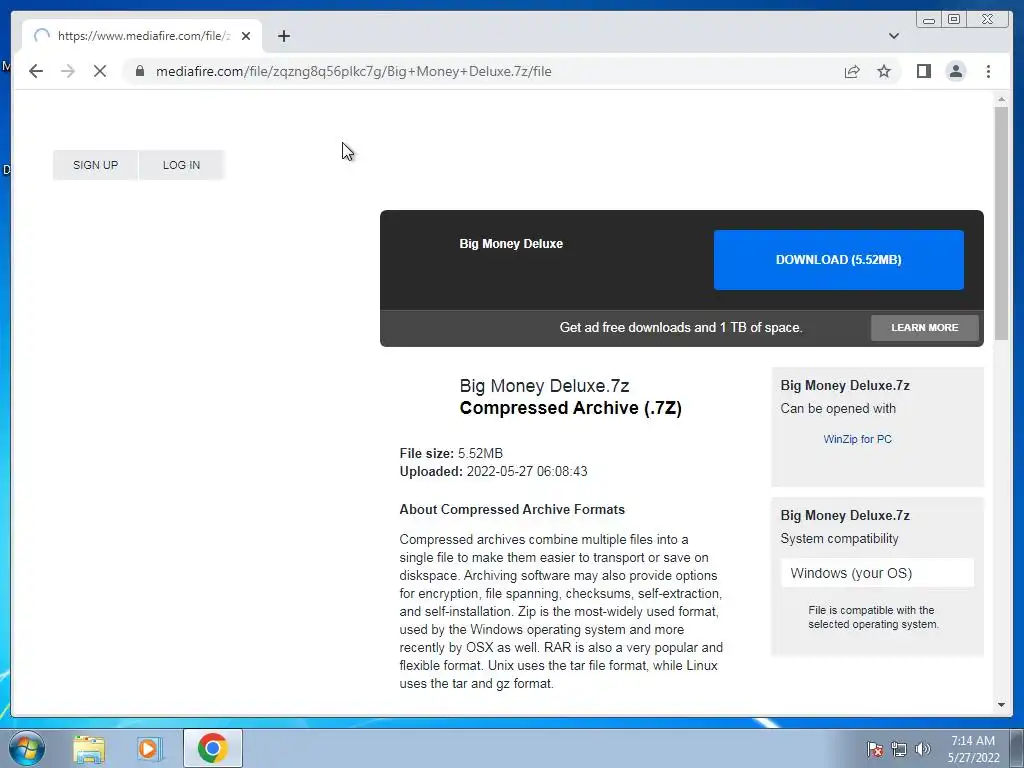Select the mediafire.com file tab
The height and width of the screenshot is (768, 1024).
(142, 36)
